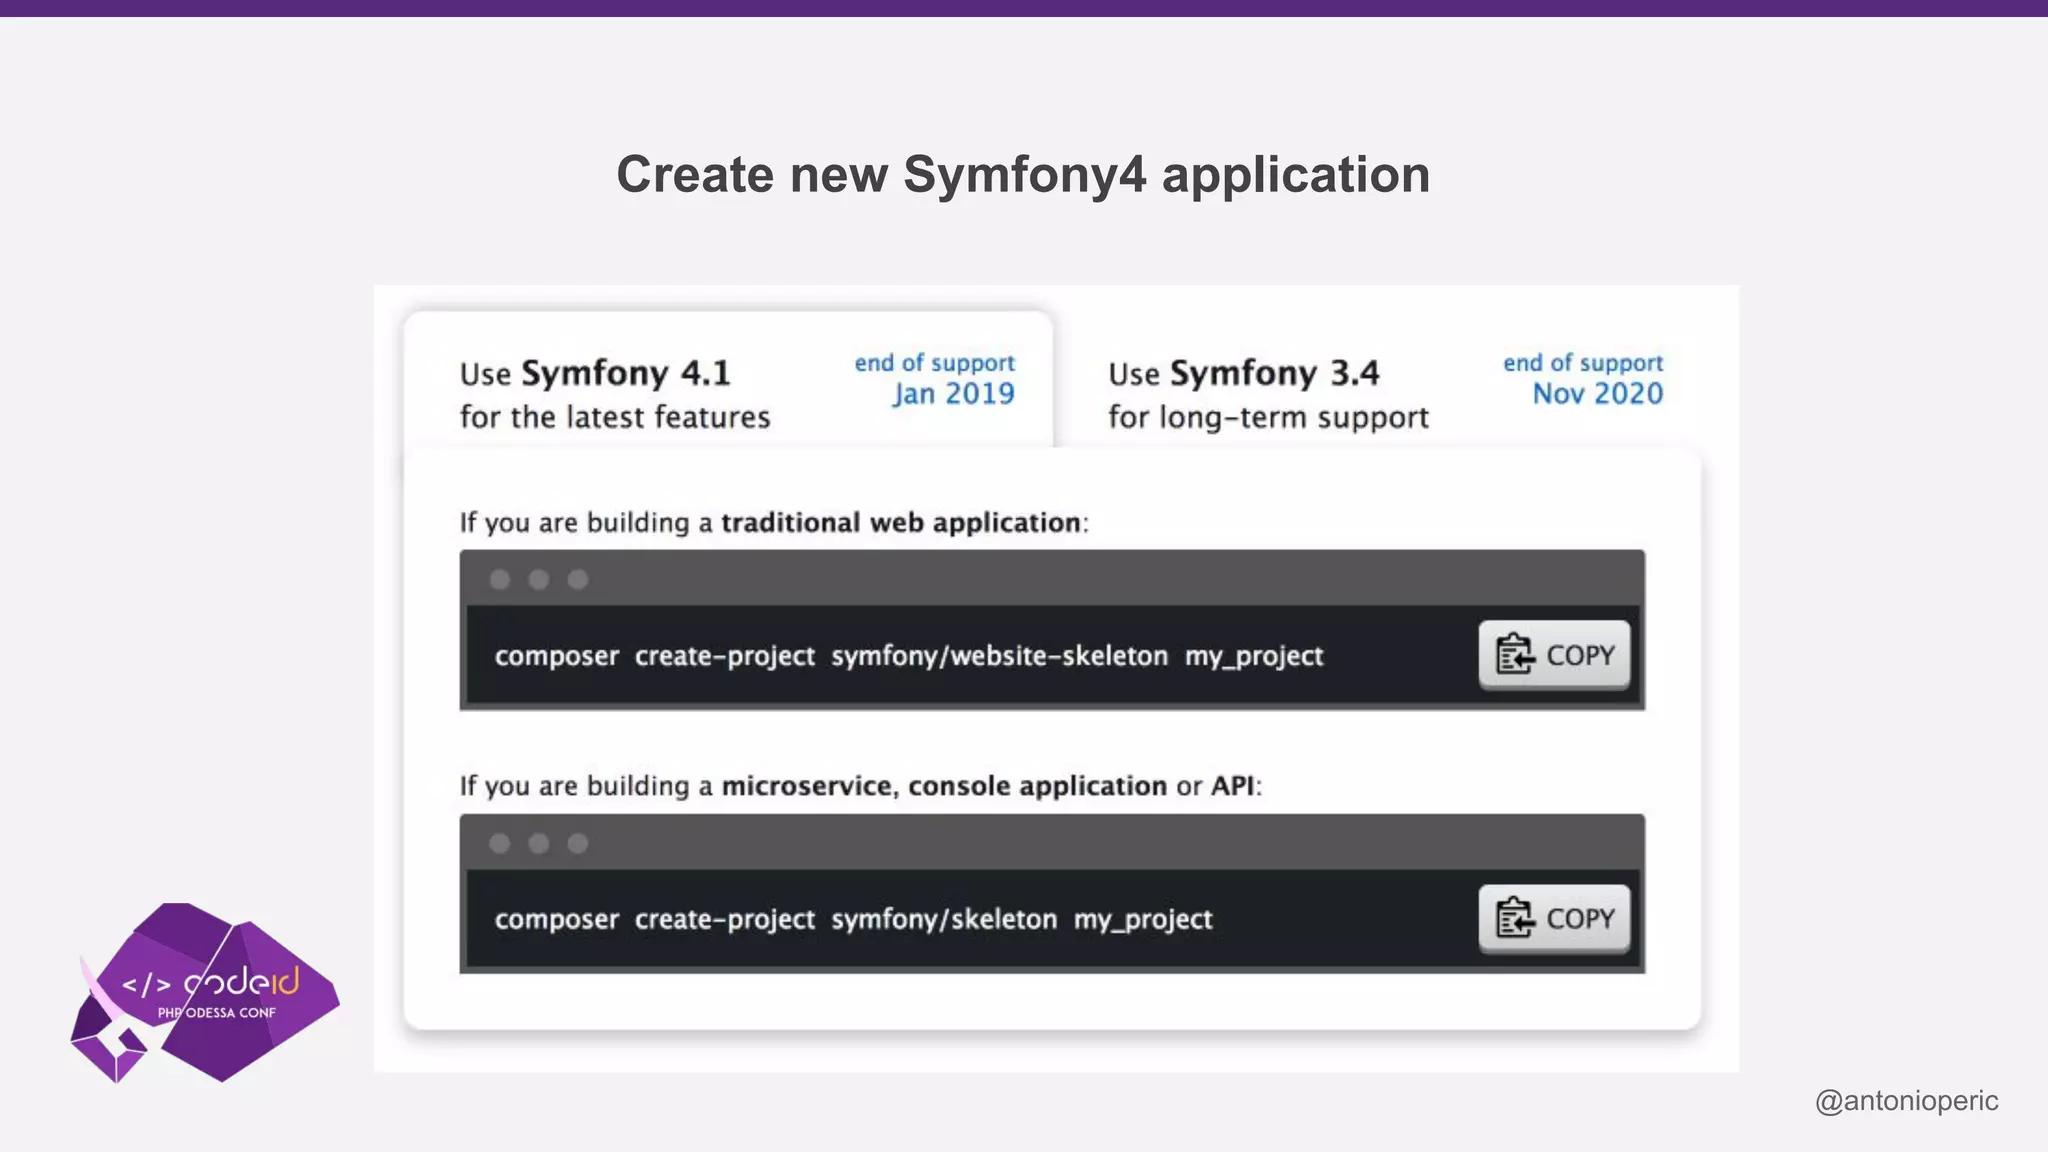Click the clipboard icon in website-skeleton COPY button
This screenshot has width=2048, height=1152.
[1514, 655]
